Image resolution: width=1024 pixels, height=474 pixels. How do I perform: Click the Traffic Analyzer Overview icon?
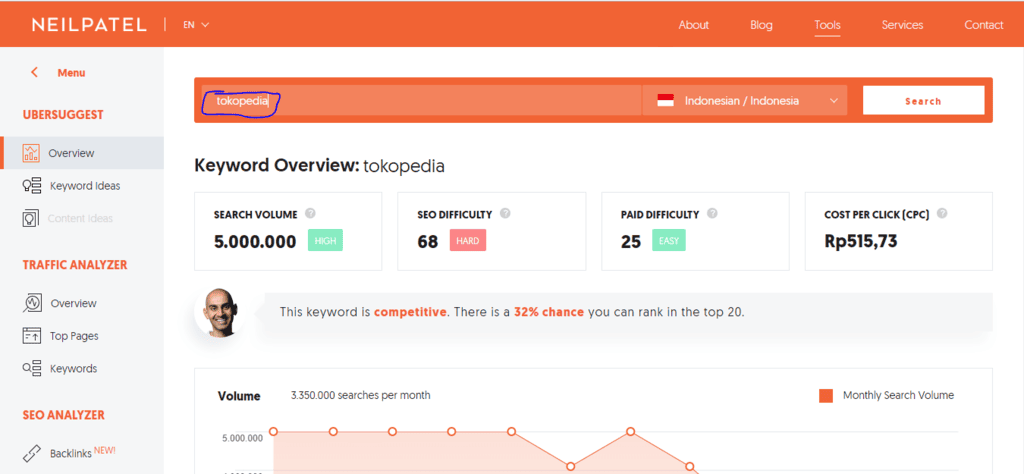pos(33,303)
